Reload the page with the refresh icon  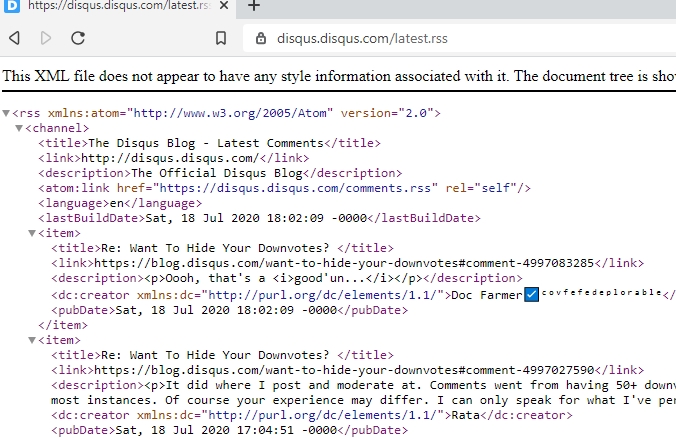(x=78, y=38)
